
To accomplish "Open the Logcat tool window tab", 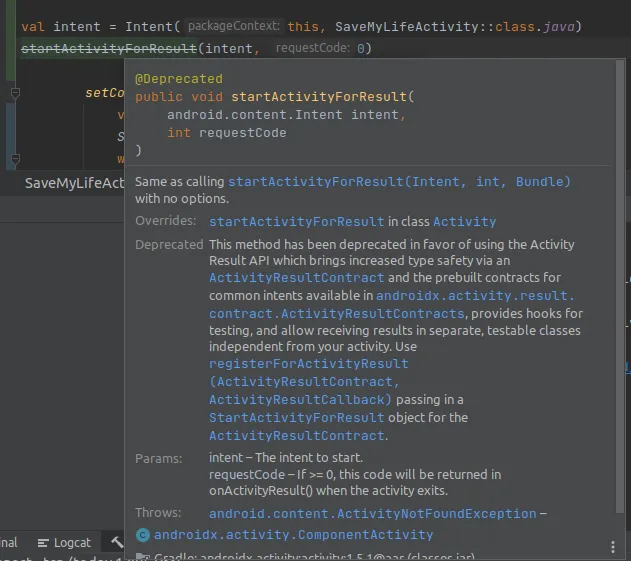I will (x=64, y=543).
